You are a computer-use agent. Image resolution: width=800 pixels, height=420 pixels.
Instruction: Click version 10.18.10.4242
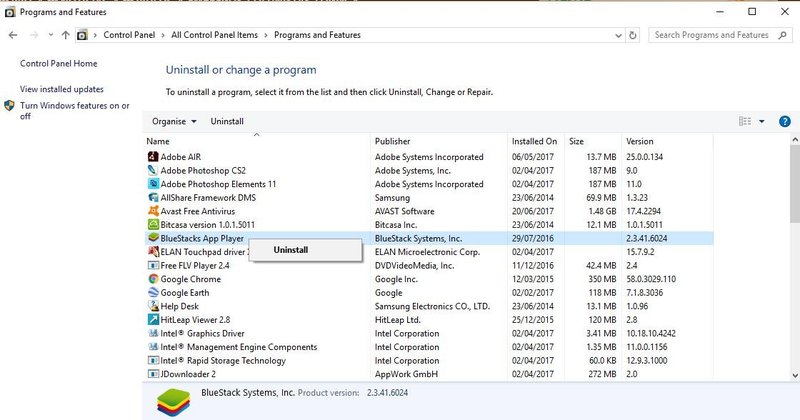(x=651, y=333)
